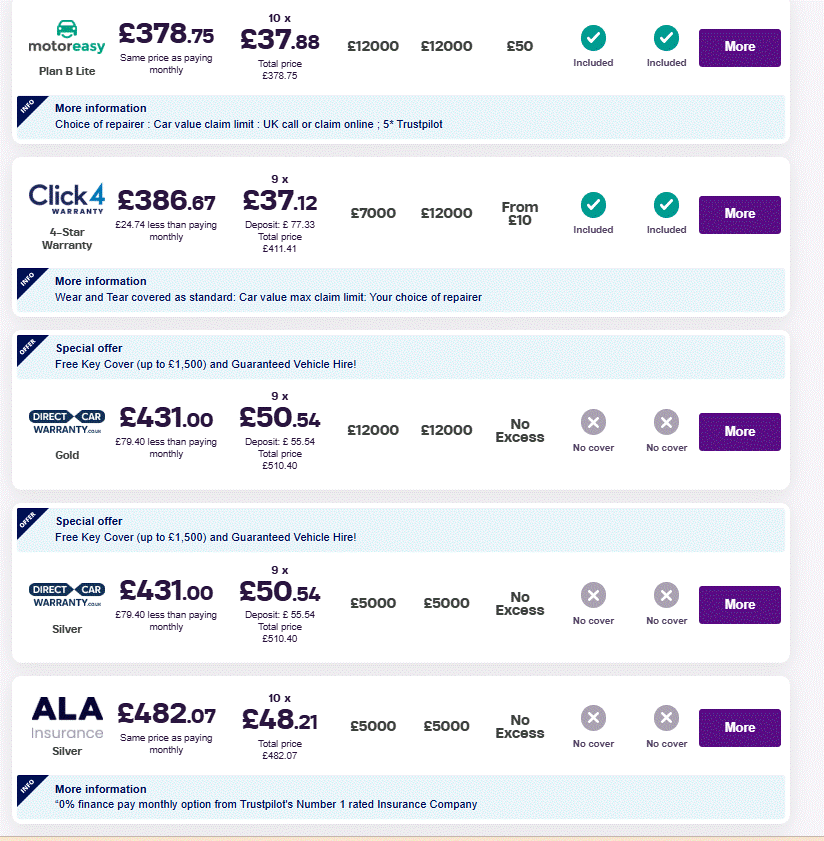Open More for motoreasy Plan B Lite
This screenshot has width=824, height=841.
pos(740,47)
